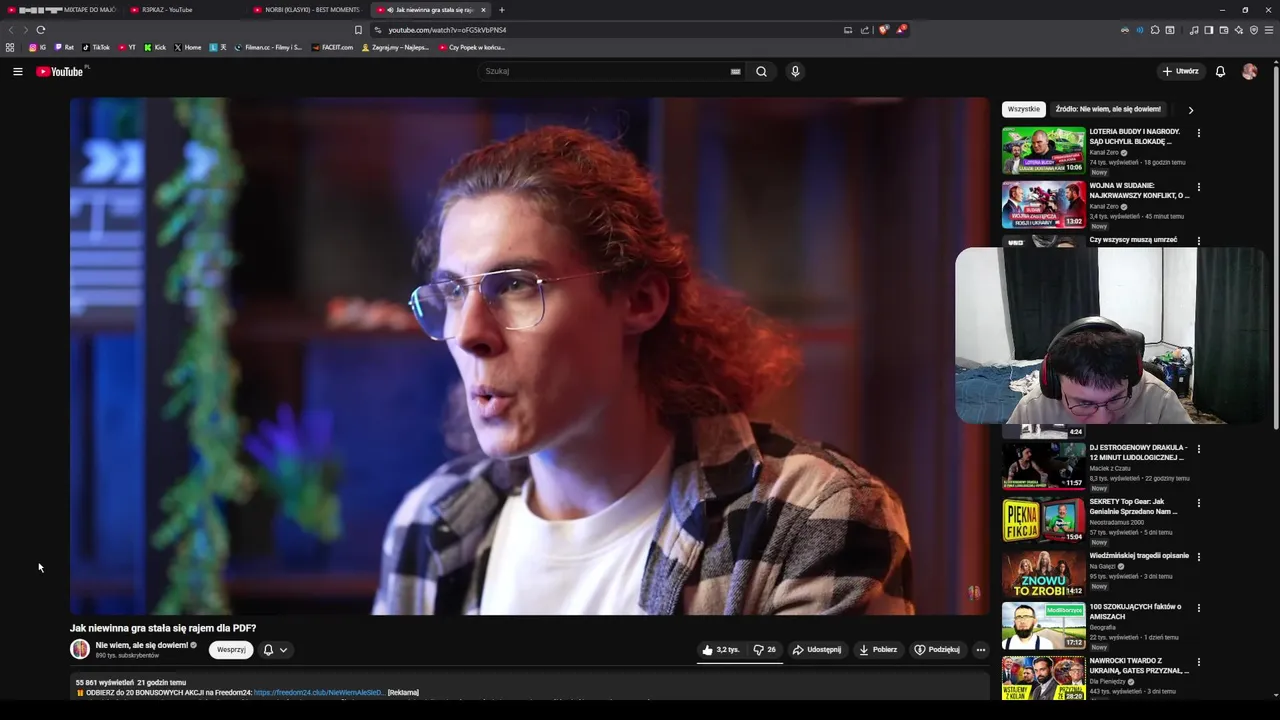
Task: Select the Wszystkie filter chip
Action: [1023, 109]
